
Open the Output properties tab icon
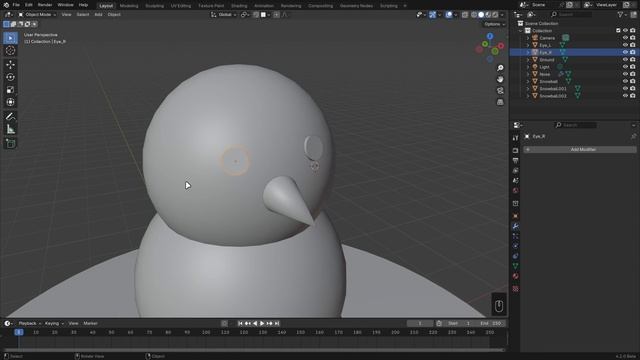pos(516,160)
